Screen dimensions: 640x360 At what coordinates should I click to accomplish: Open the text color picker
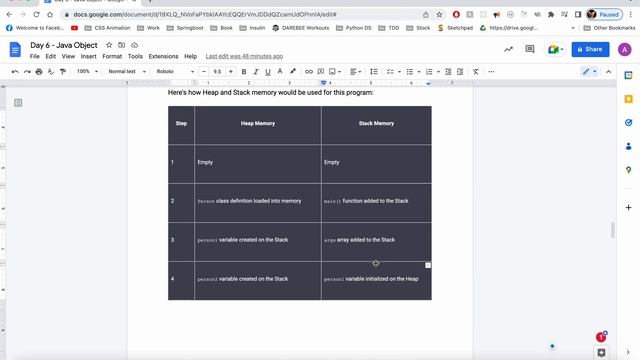(x=280, y=71)
